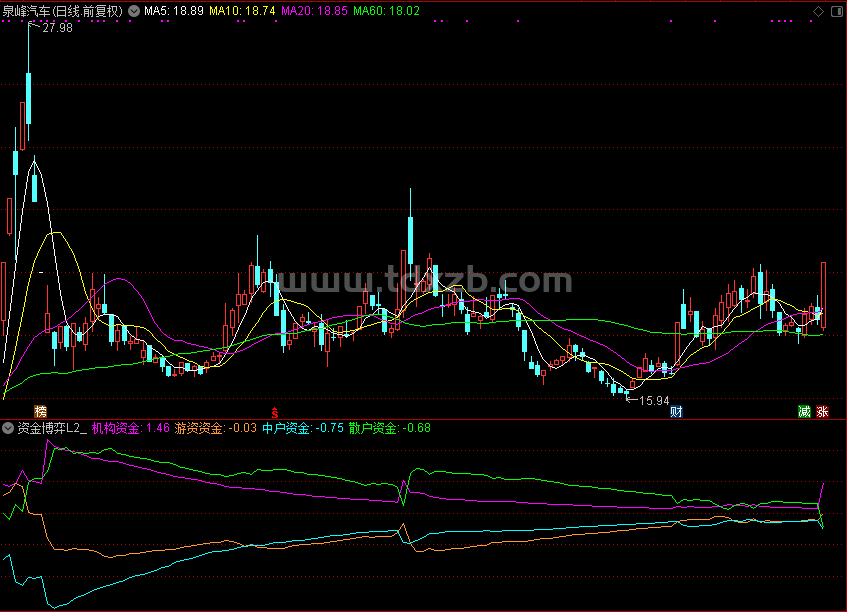Select the 游资资金: -0.03 value
847x612 pixels.
tap(216, 428)
